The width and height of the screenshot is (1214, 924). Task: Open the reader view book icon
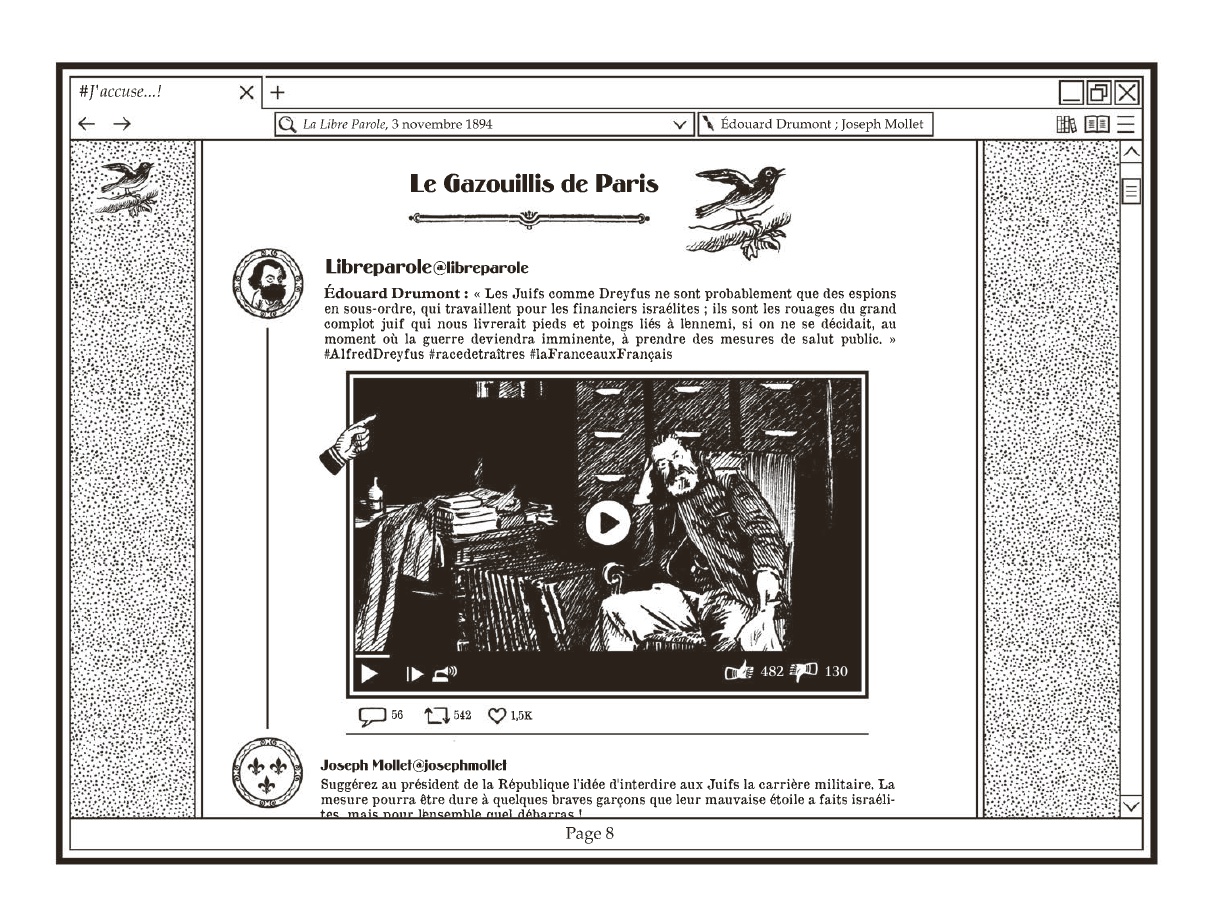tap(1097, 124)
